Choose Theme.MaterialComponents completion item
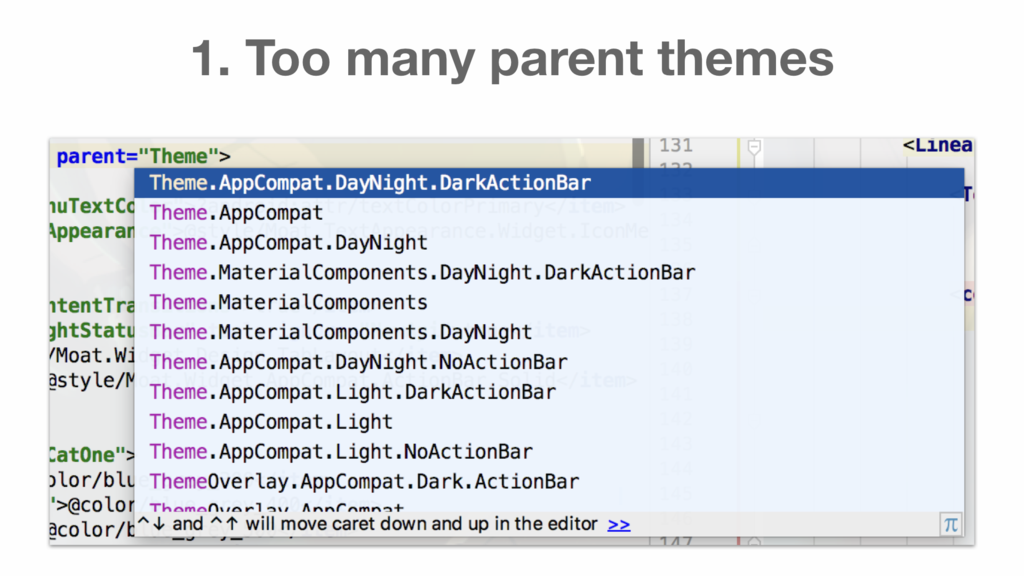Viewport: 1024px width, 576px height. tap(549, 302)
